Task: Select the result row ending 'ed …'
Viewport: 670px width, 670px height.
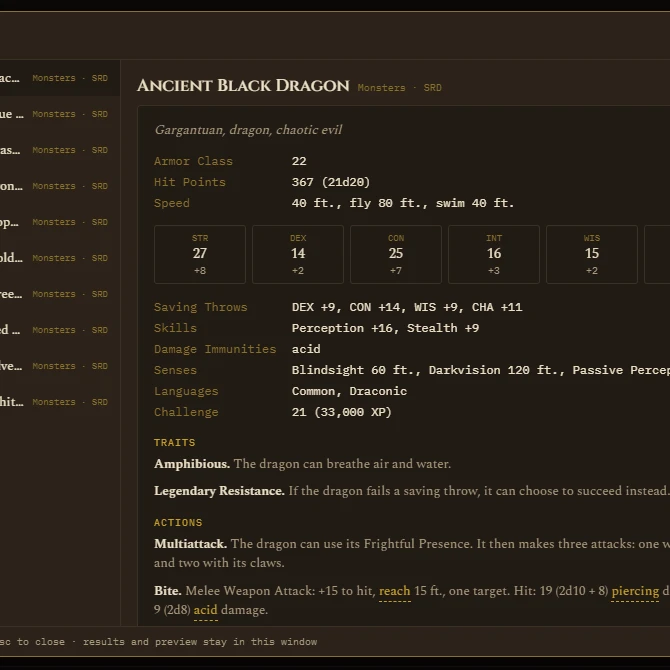Action: (x=60, y=330)
